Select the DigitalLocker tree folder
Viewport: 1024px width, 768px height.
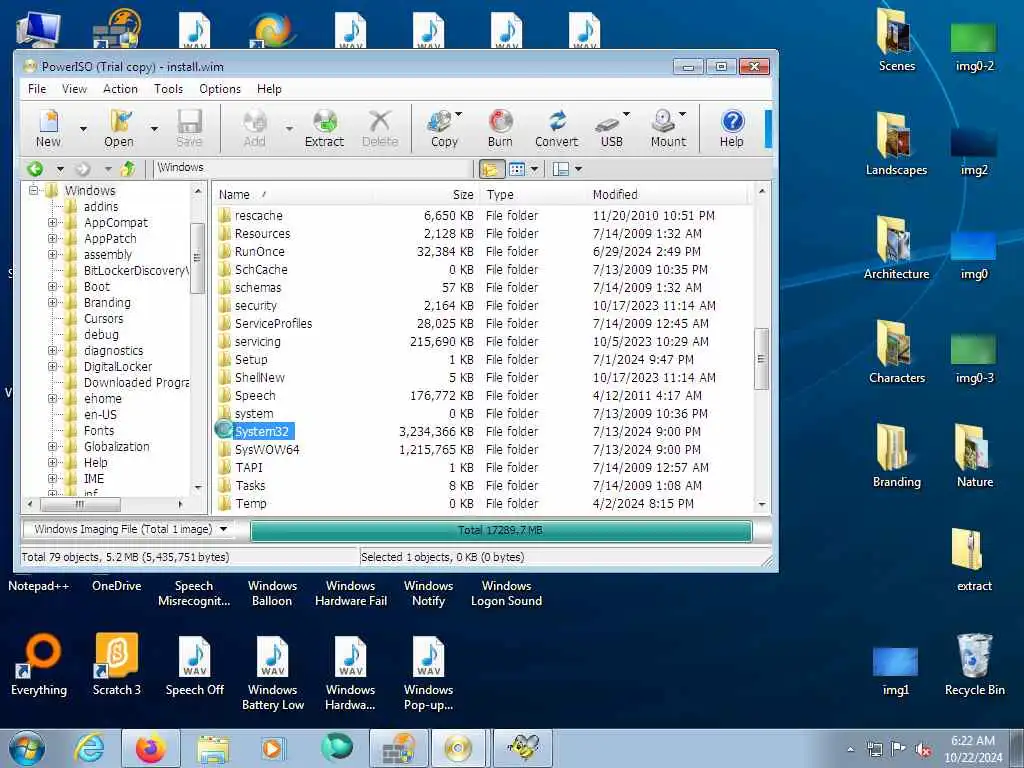118,367
